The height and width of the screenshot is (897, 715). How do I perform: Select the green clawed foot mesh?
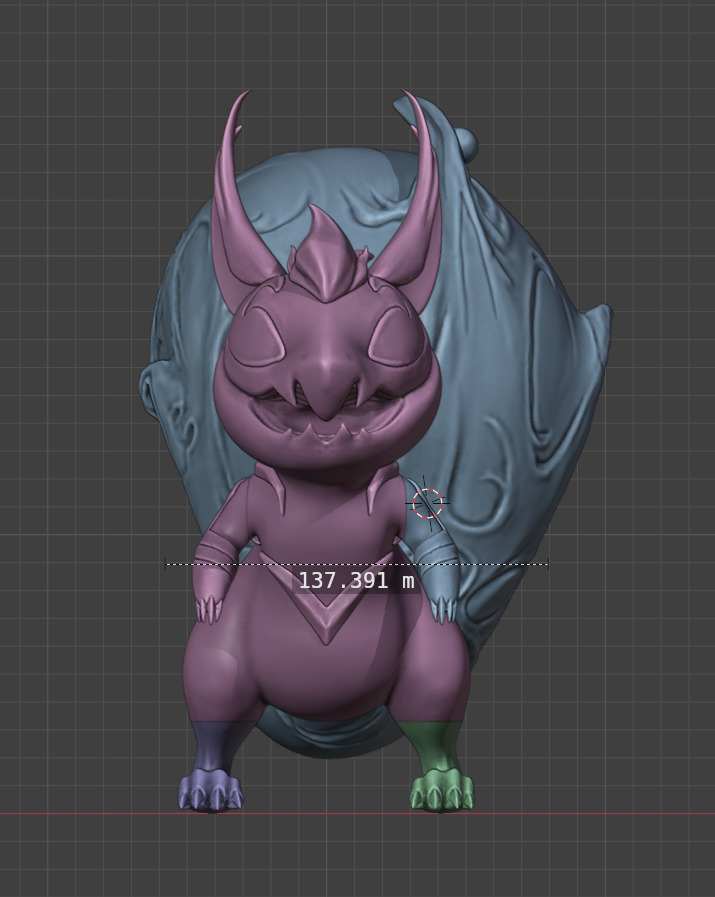[x=441, y=767]
